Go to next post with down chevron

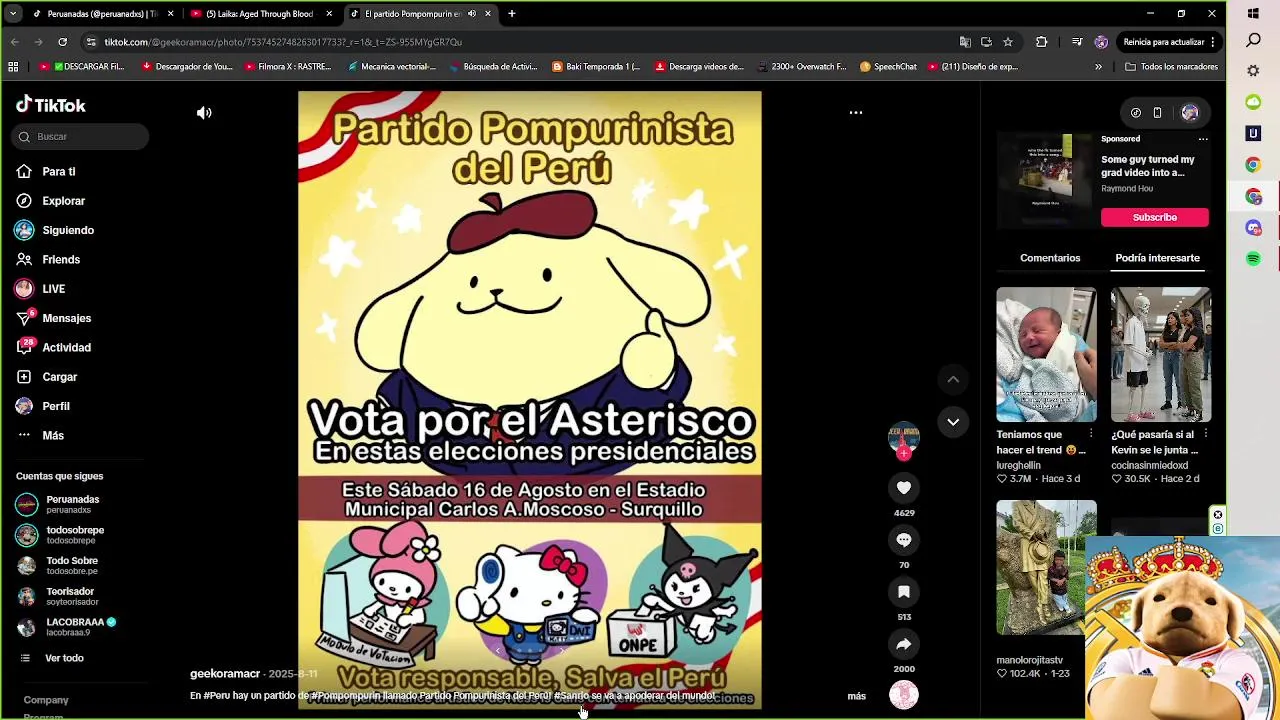click(x=953, y=422)
